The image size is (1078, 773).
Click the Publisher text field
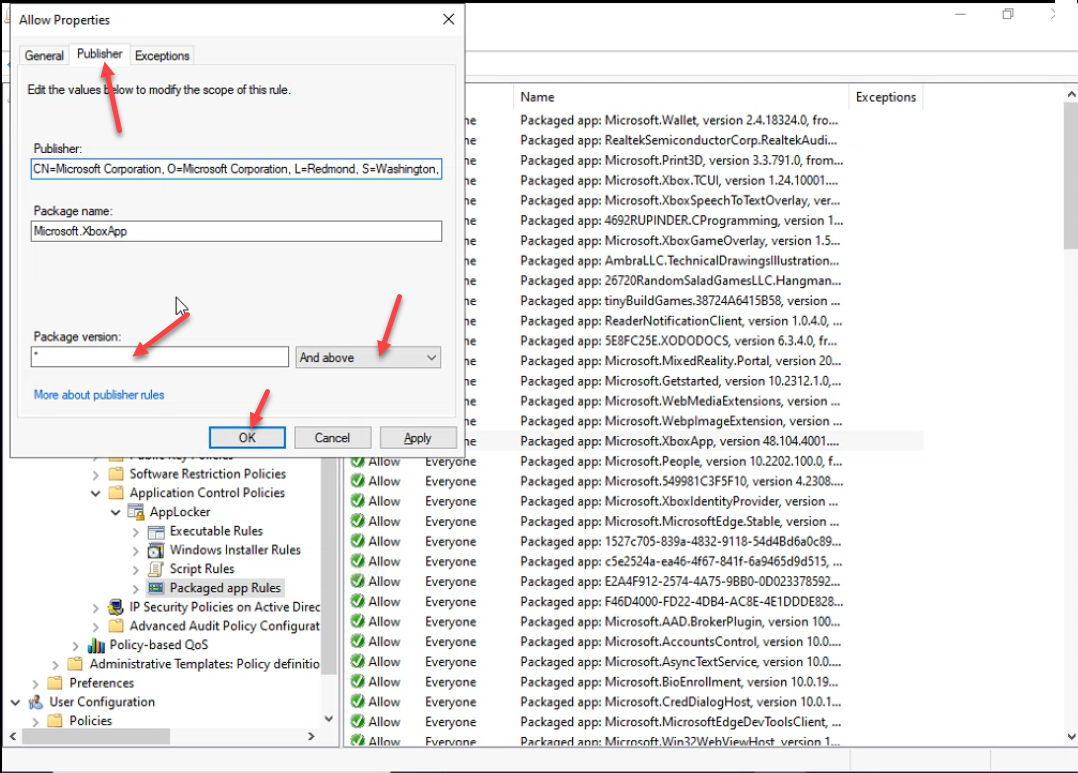point(236,169)
